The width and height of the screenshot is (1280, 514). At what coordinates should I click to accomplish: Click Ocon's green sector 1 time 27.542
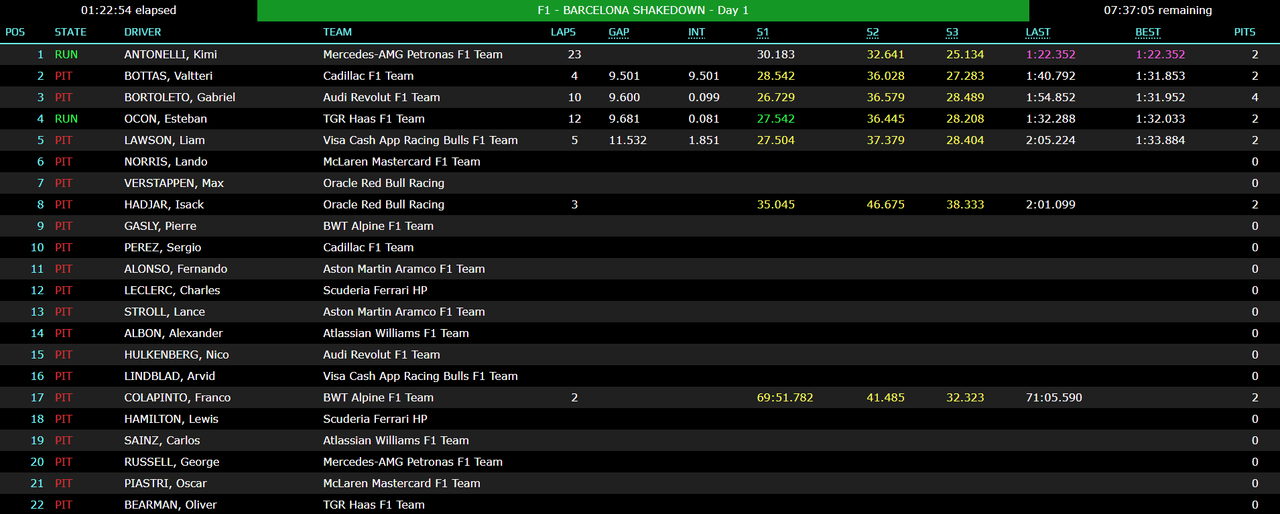pos(776,119)
